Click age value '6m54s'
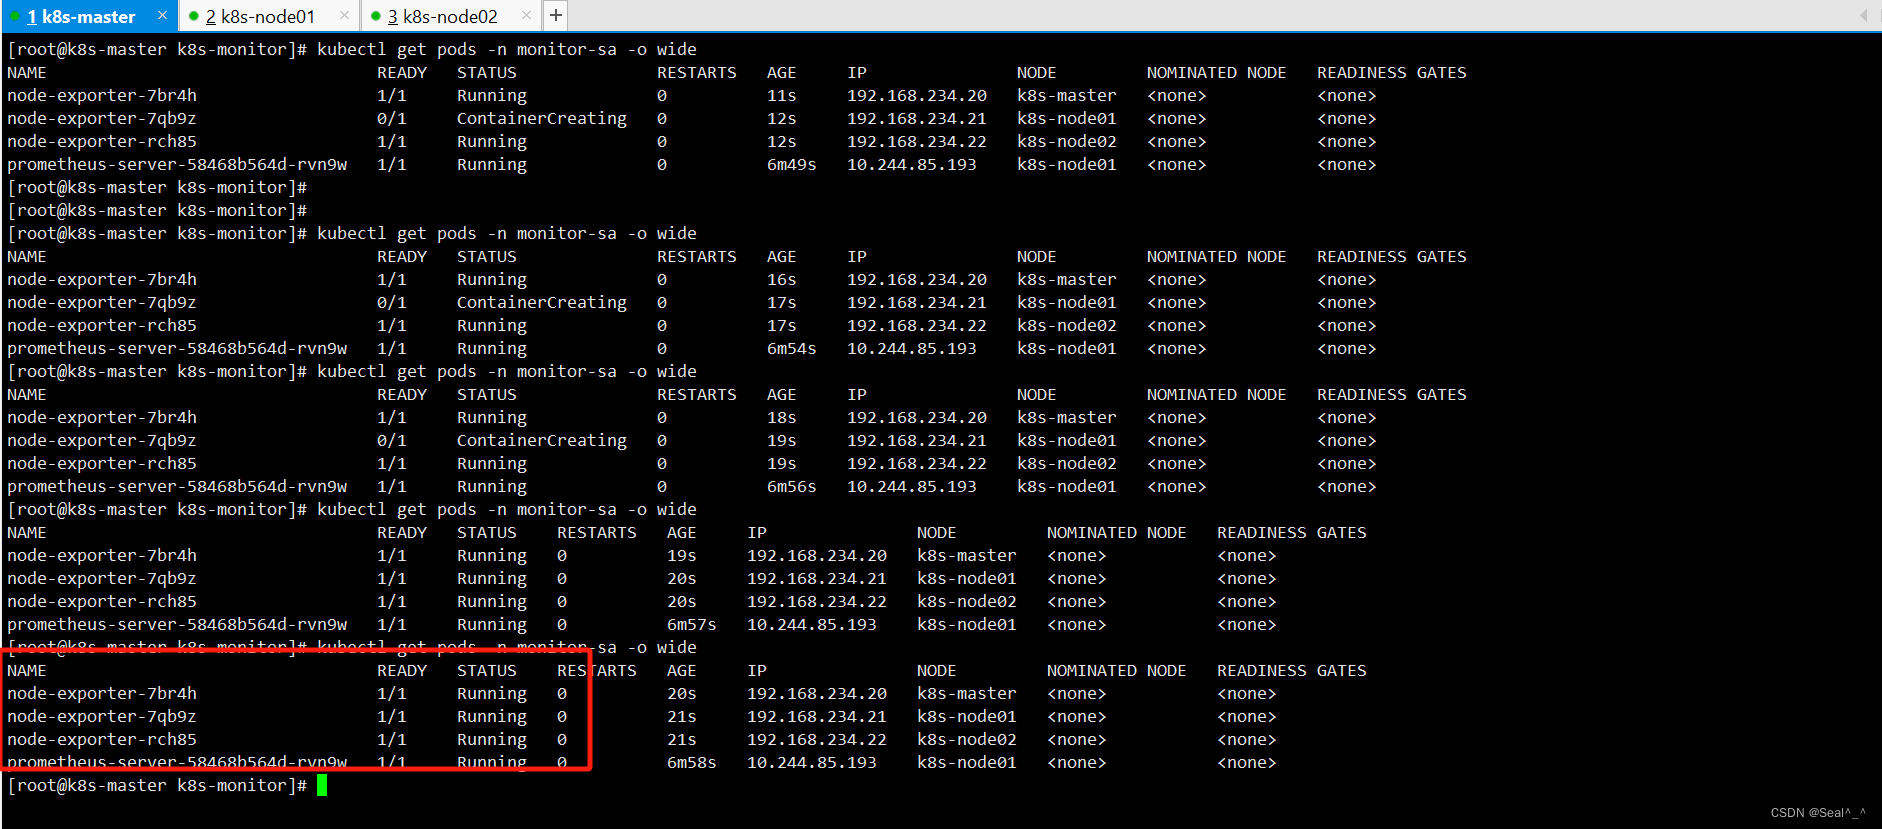 [792, 348]
